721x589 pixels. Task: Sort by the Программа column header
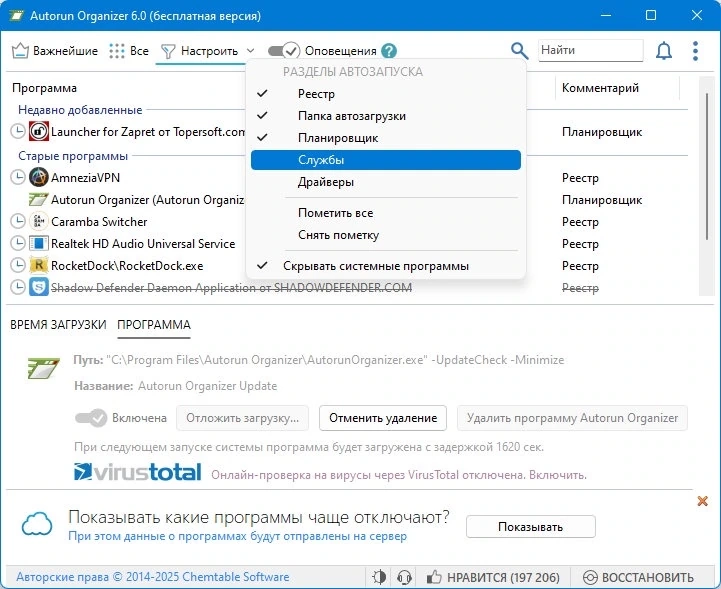click(44, 88)
